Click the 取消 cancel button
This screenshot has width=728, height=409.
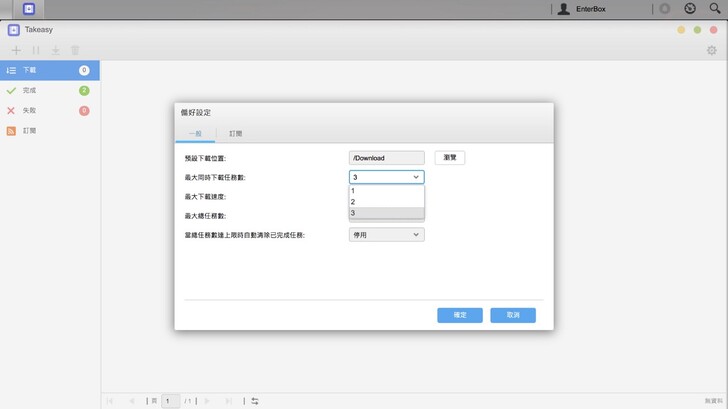click(513, 315)
